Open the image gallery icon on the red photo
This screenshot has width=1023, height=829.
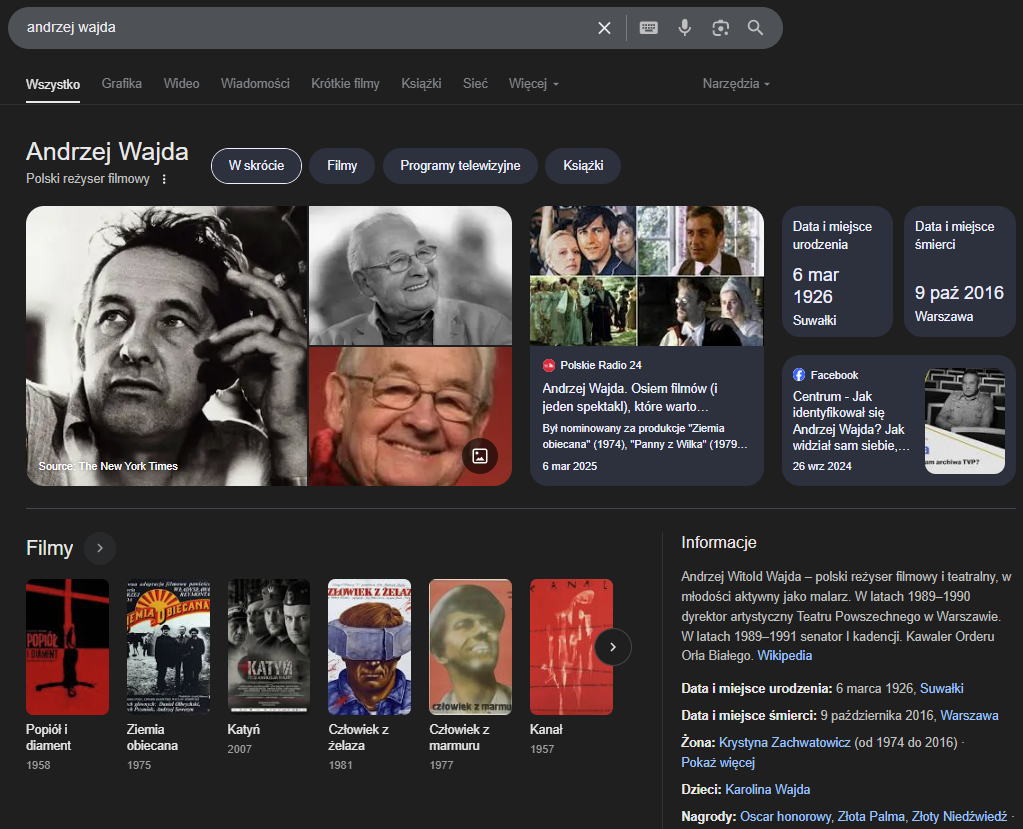pyautogui.click(x=480, y=456)
